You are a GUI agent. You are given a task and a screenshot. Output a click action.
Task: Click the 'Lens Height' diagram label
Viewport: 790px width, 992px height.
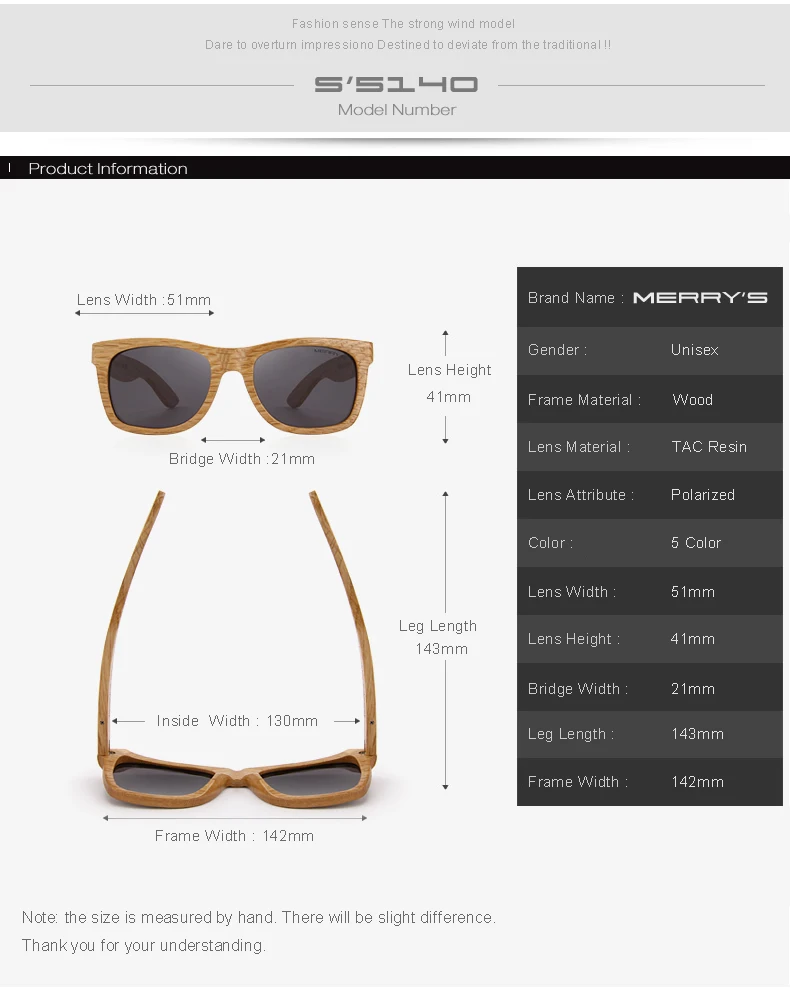(449, 370)
